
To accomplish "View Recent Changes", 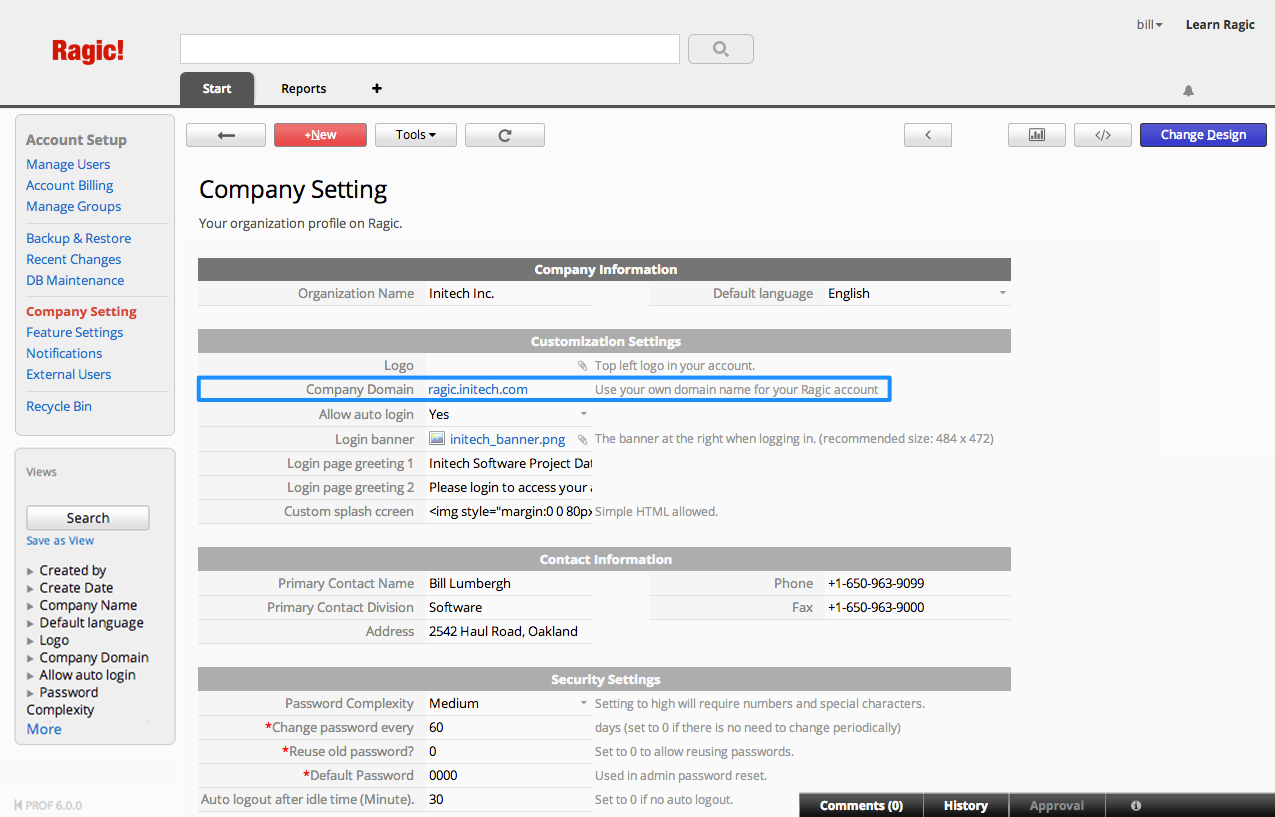I will 74,259.
